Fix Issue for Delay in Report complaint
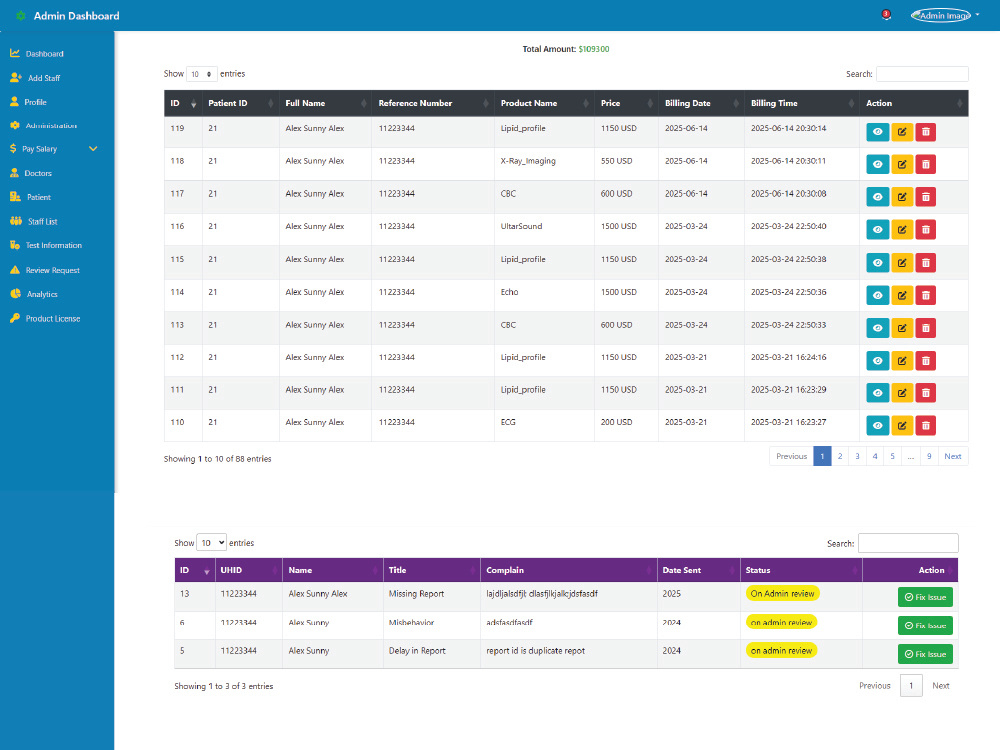The width and height of the screenshot is (1000, 750). coord(925,654)
